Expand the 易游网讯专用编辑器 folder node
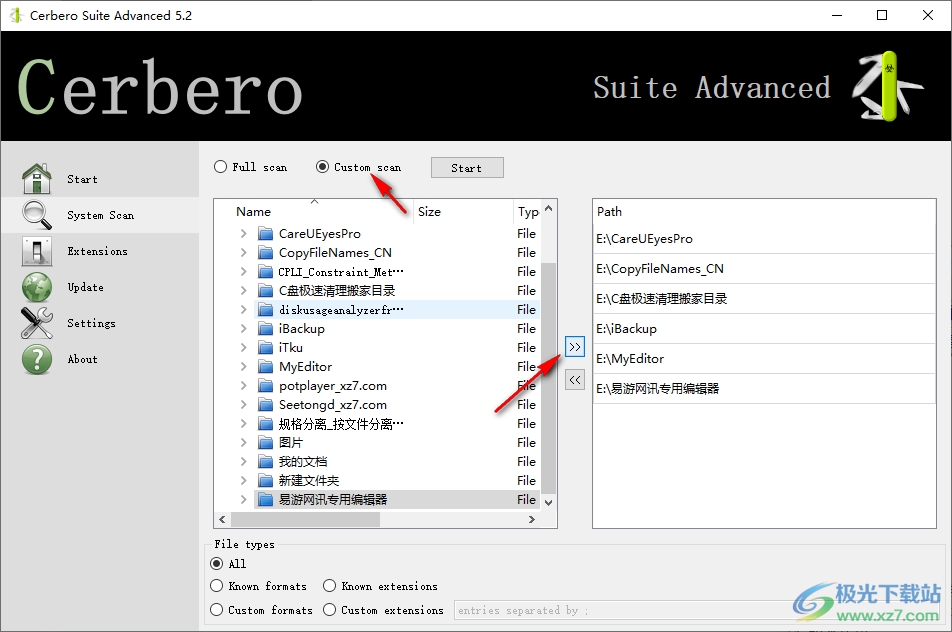 [x=243, y=500]
